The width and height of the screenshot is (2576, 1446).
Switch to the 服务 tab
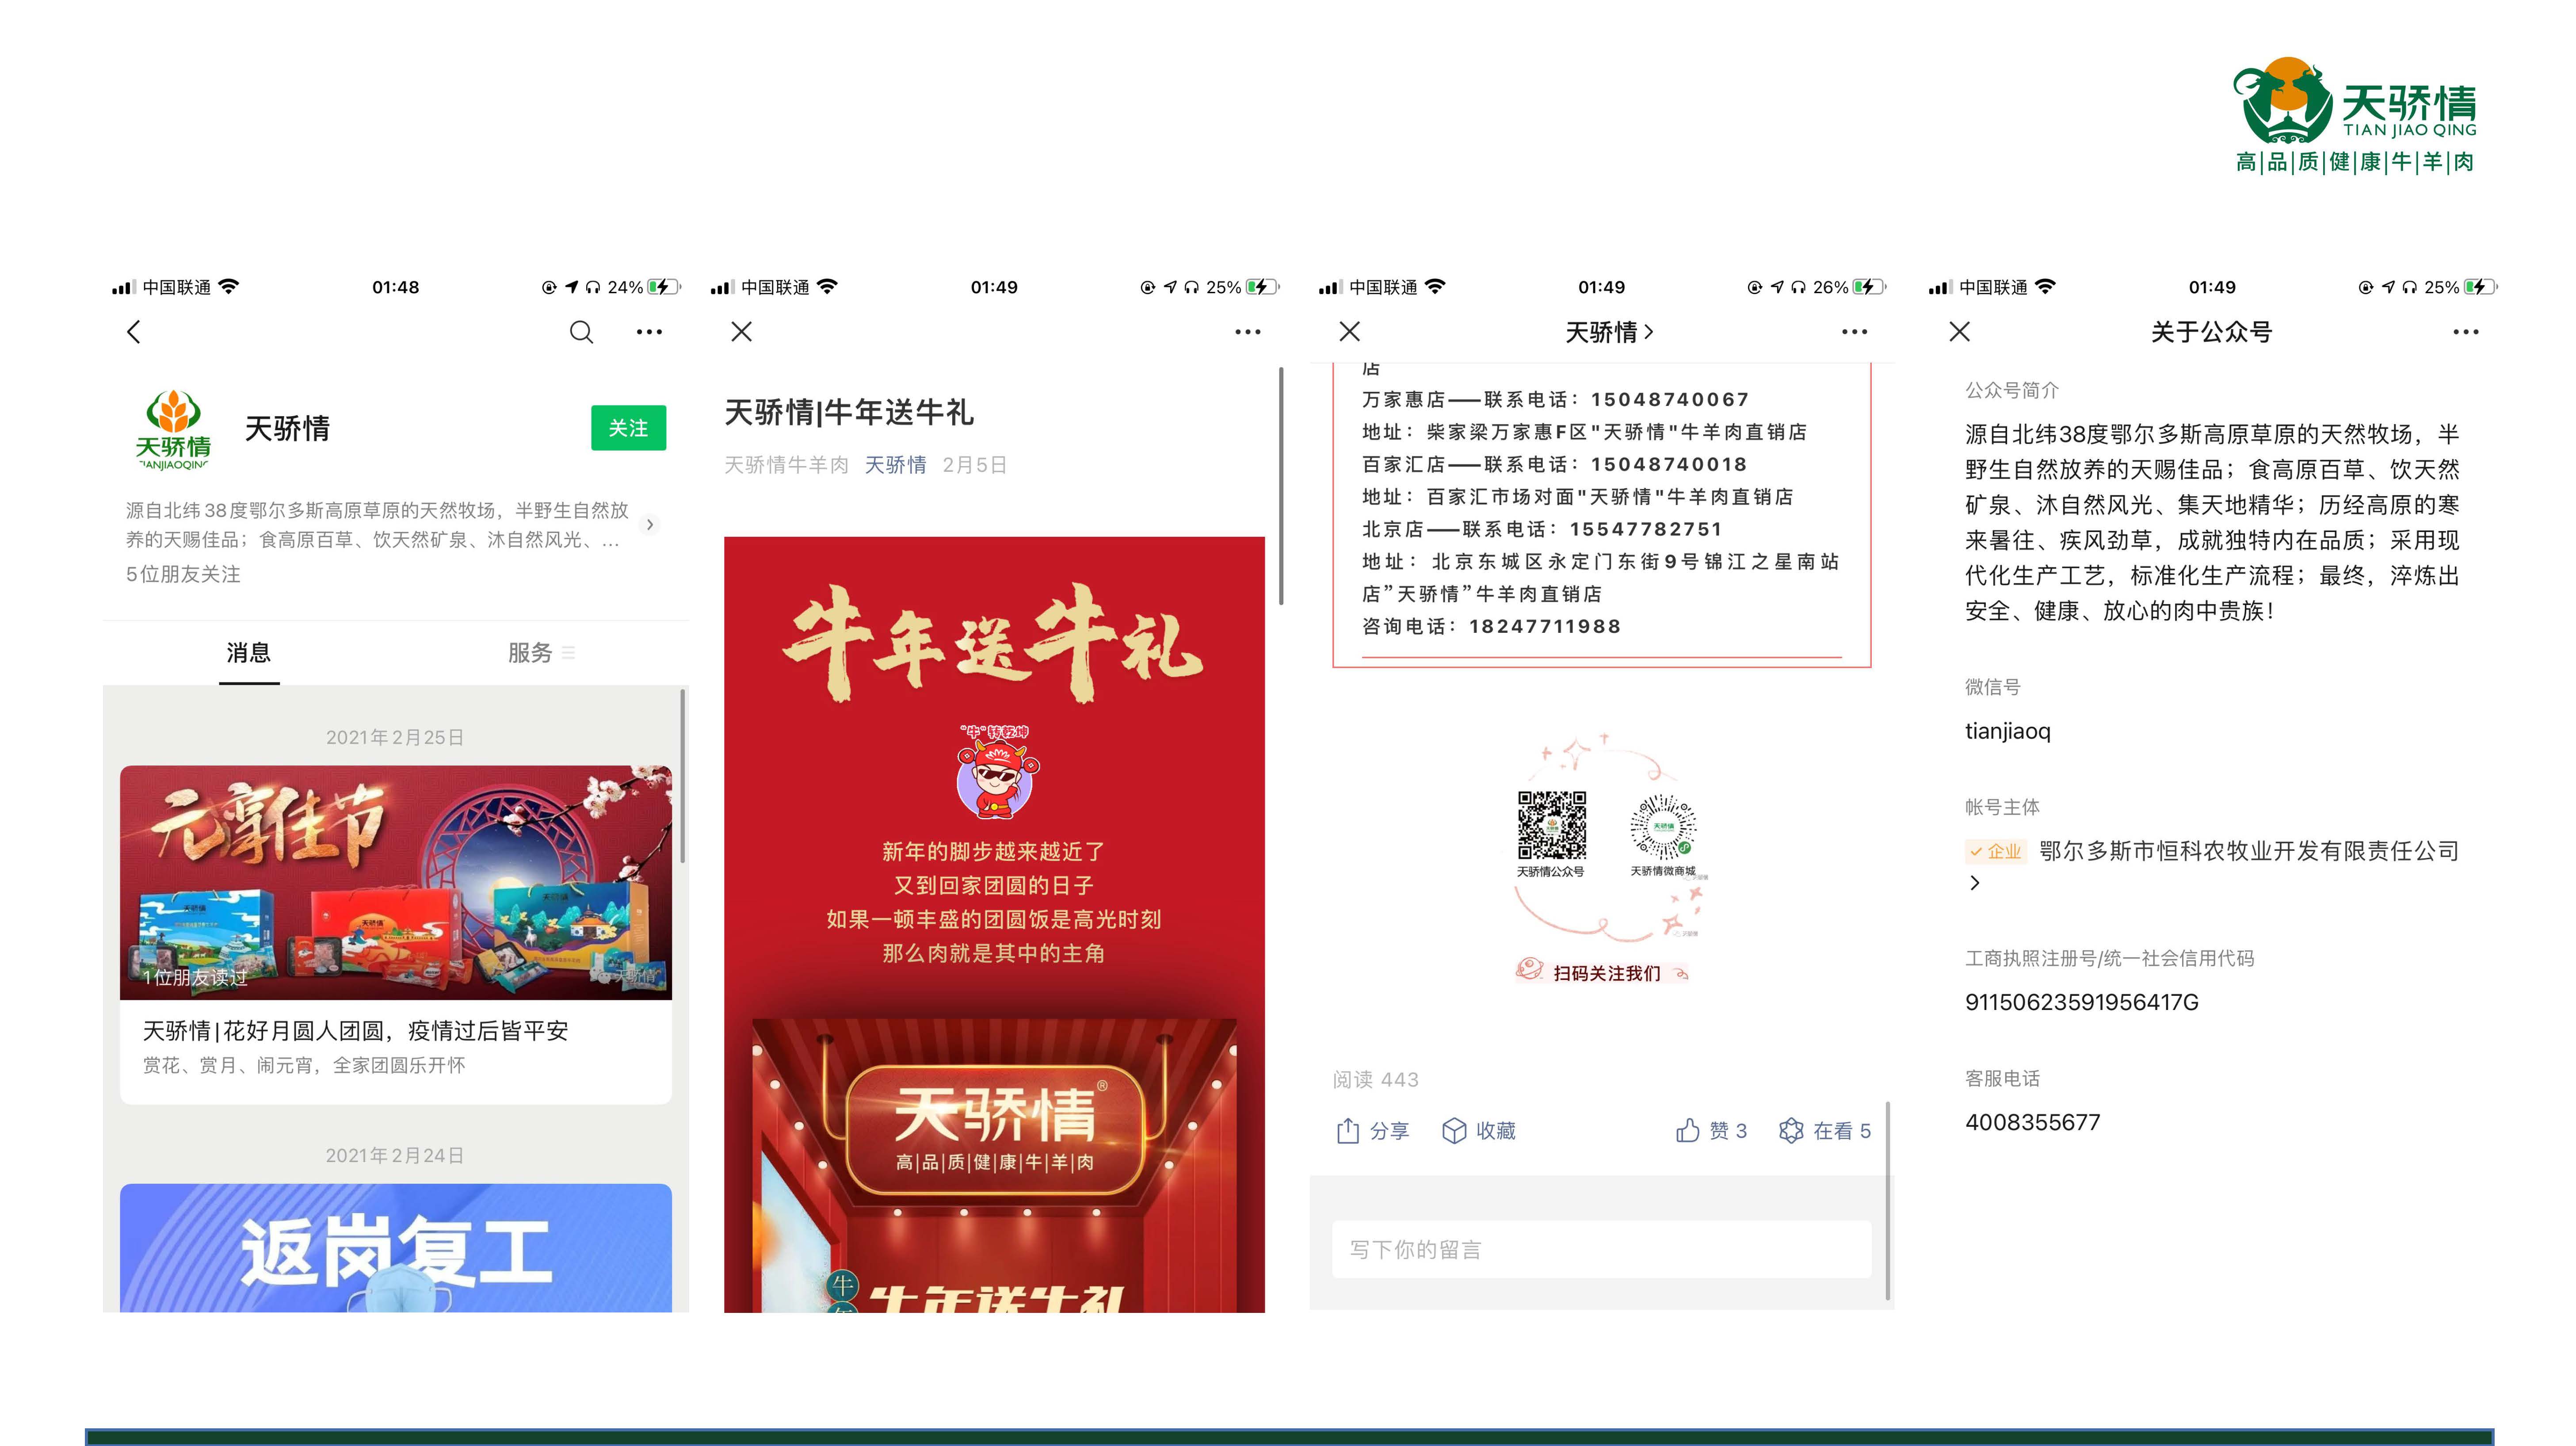pos(530,653)
